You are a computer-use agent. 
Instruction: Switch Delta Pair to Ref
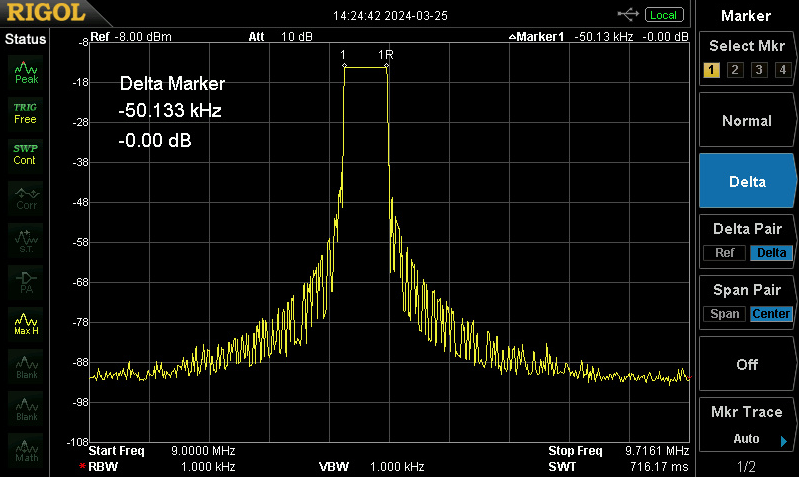pos(725,253)
